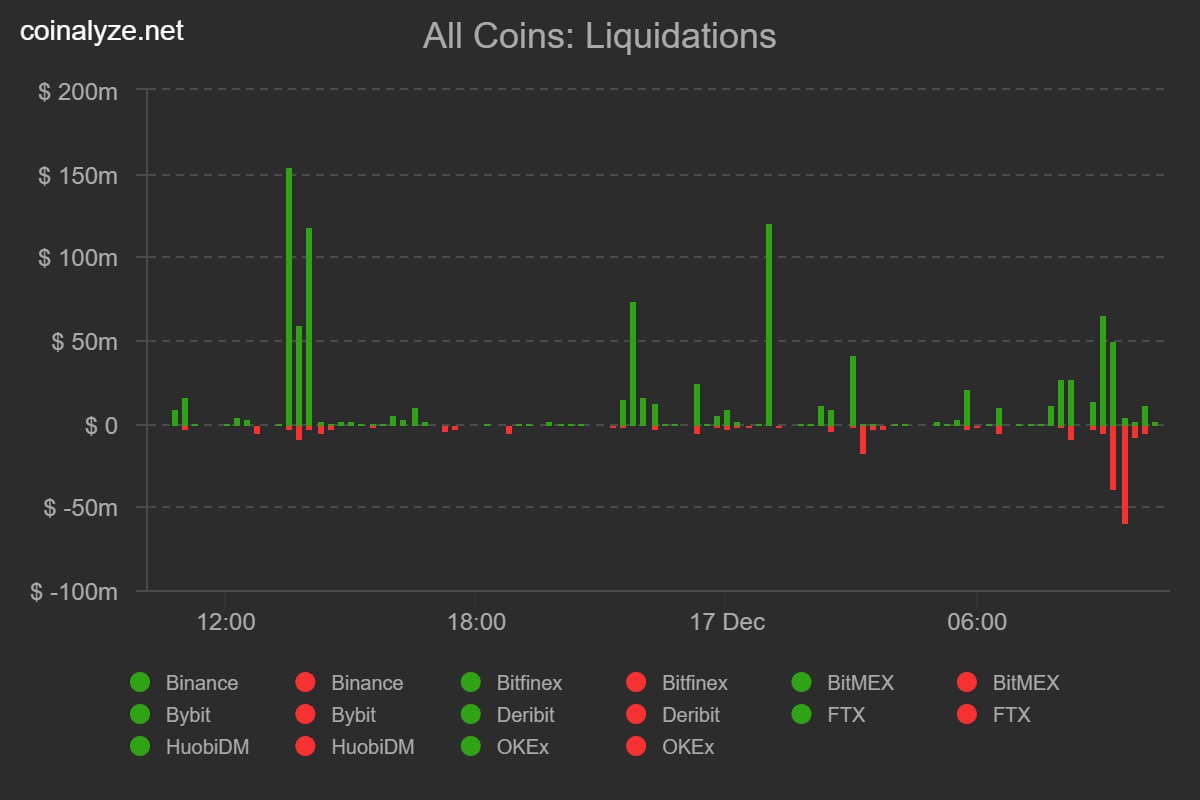
Task: Toggle the green Binance legend dot
Action: point(140,683)
